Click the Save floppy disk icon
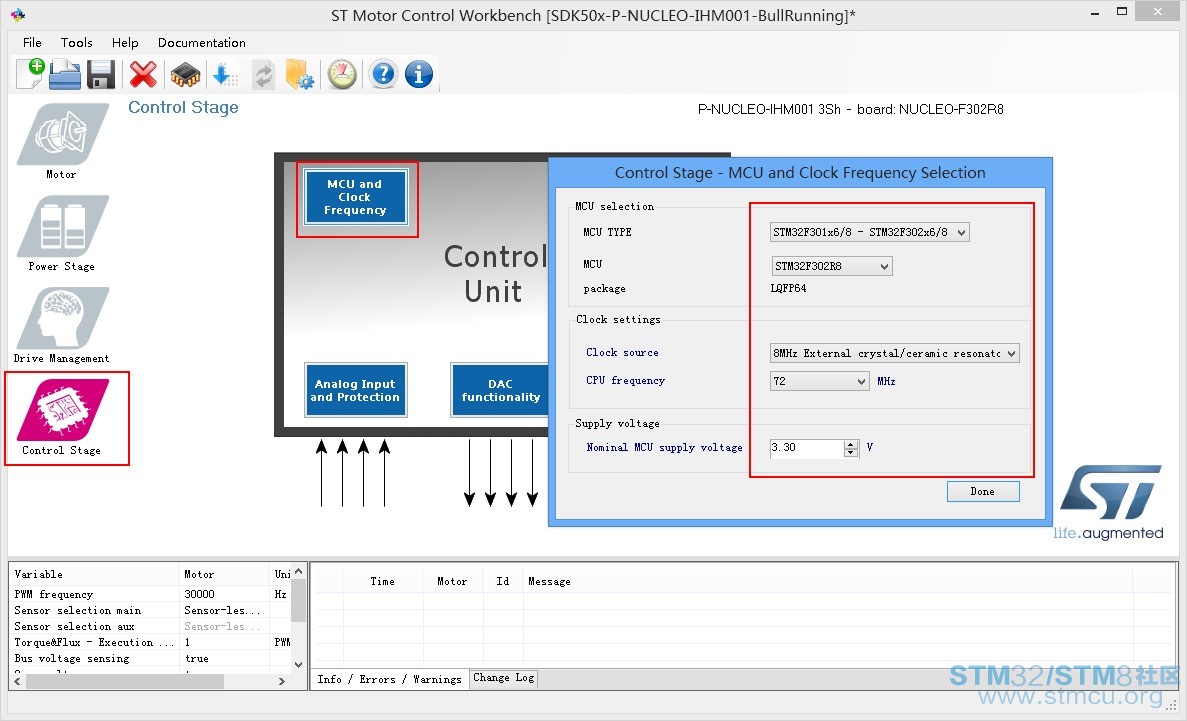 (x=101, y=75)
